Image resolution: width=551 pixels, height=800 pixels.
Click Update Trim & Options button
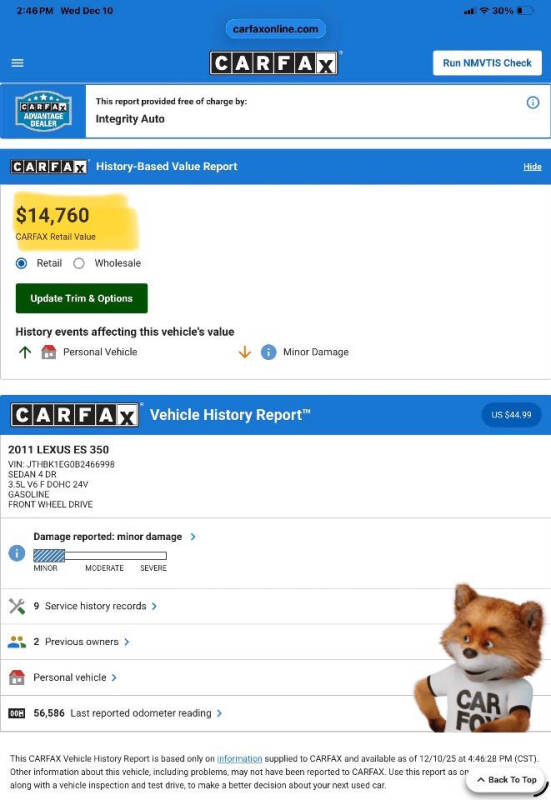(82, 298)
